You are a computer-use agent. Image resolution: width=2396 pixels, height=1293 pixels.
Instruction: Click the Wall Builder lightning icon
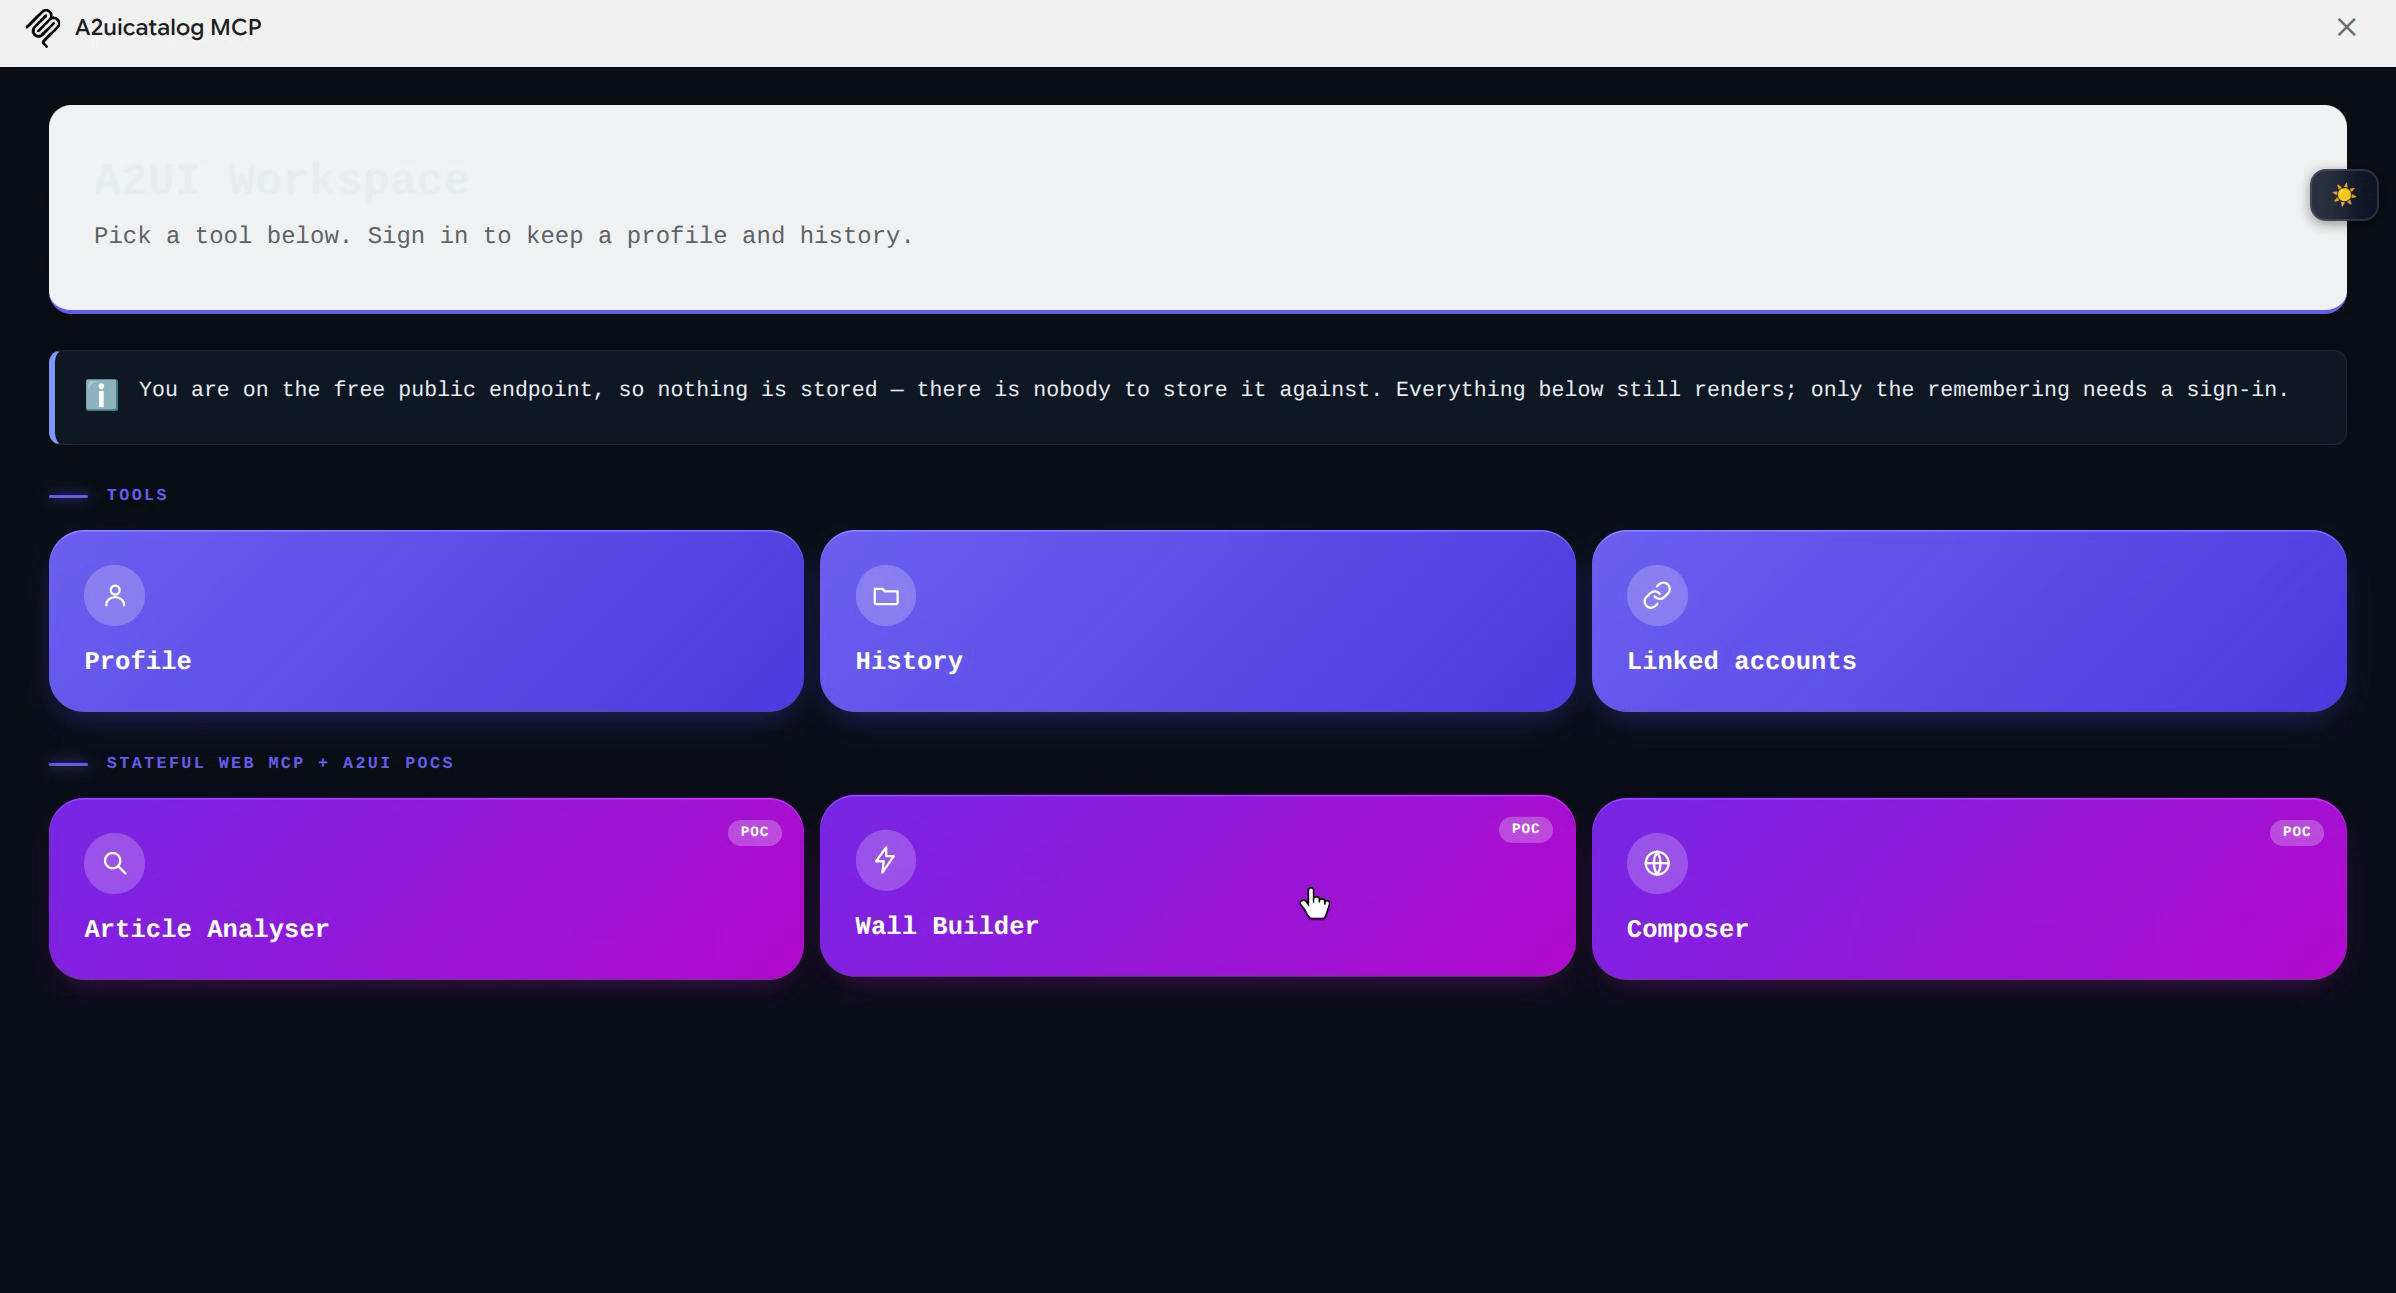pyautogui.click(x=886, y=860)
